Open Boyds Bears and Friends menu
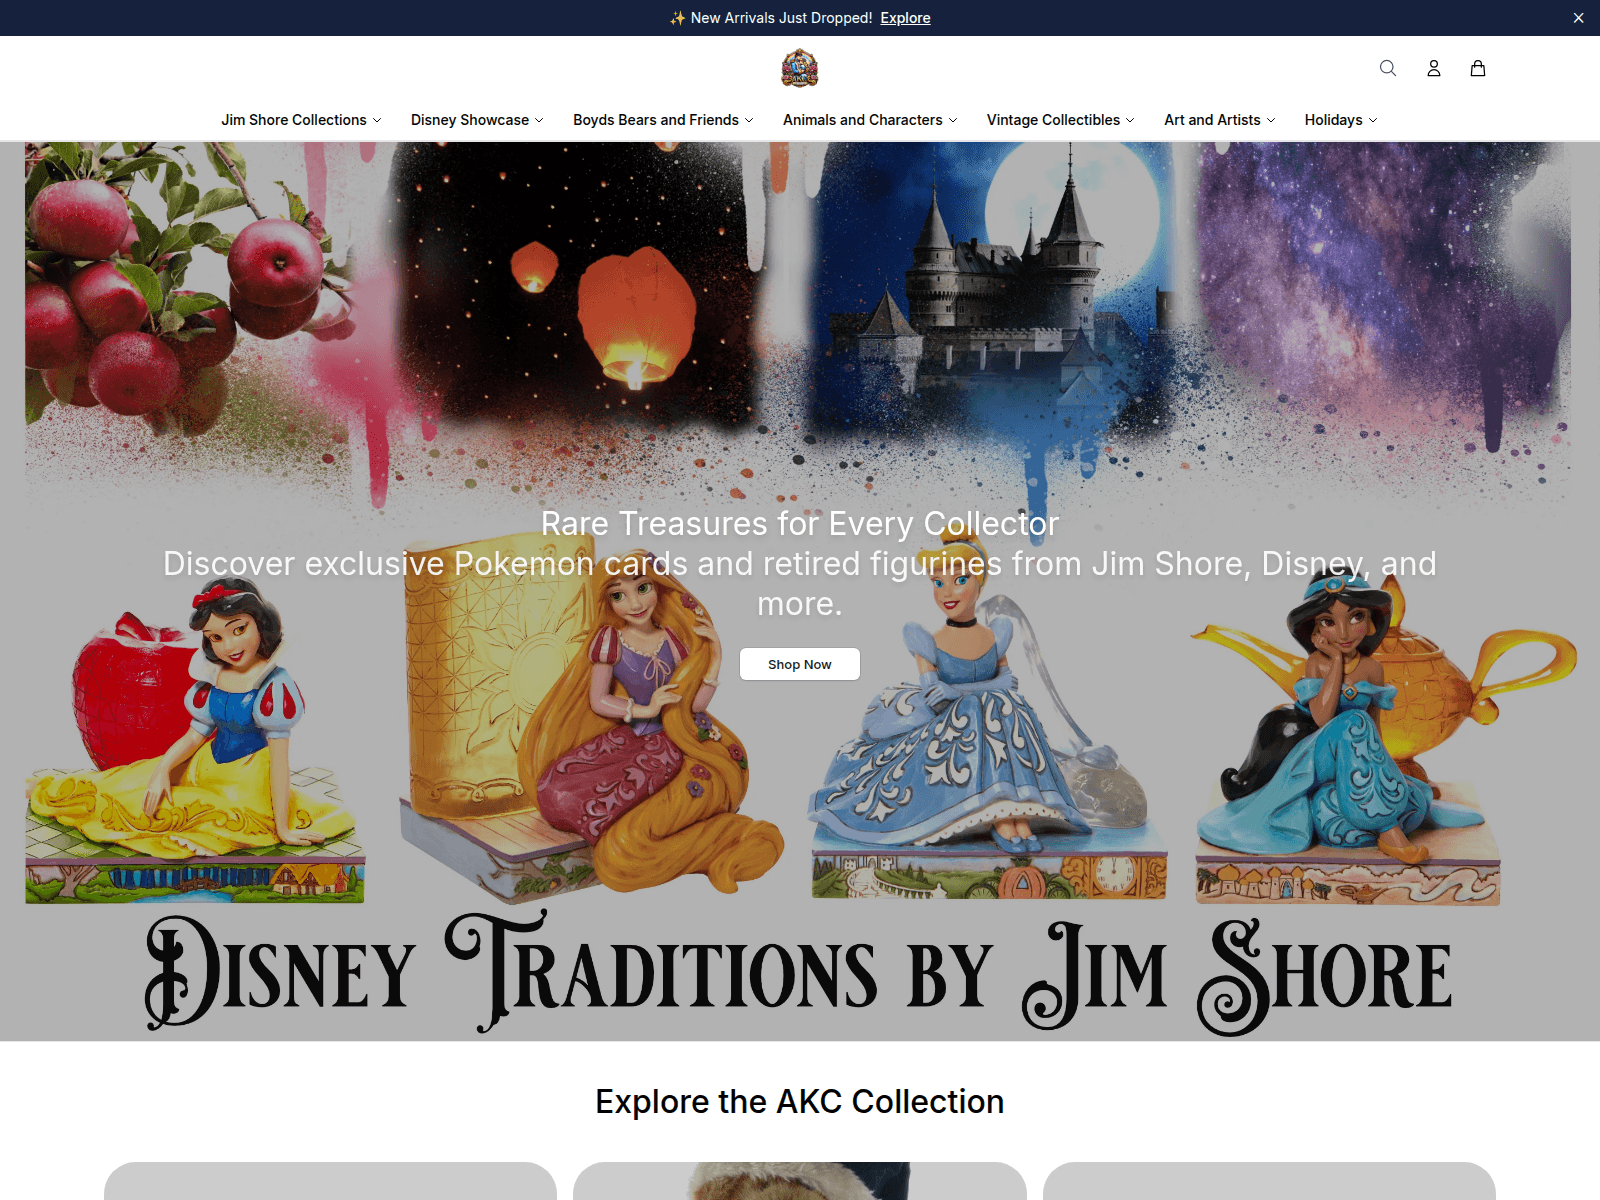Image resolution: width=1600 pixels, height=1200 pixels. click(663, 120)
